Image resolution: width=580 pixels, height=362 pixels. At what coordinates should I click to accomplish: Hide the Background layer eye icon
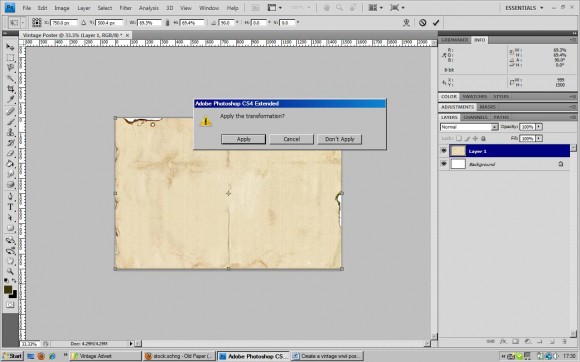coord(444,164)
